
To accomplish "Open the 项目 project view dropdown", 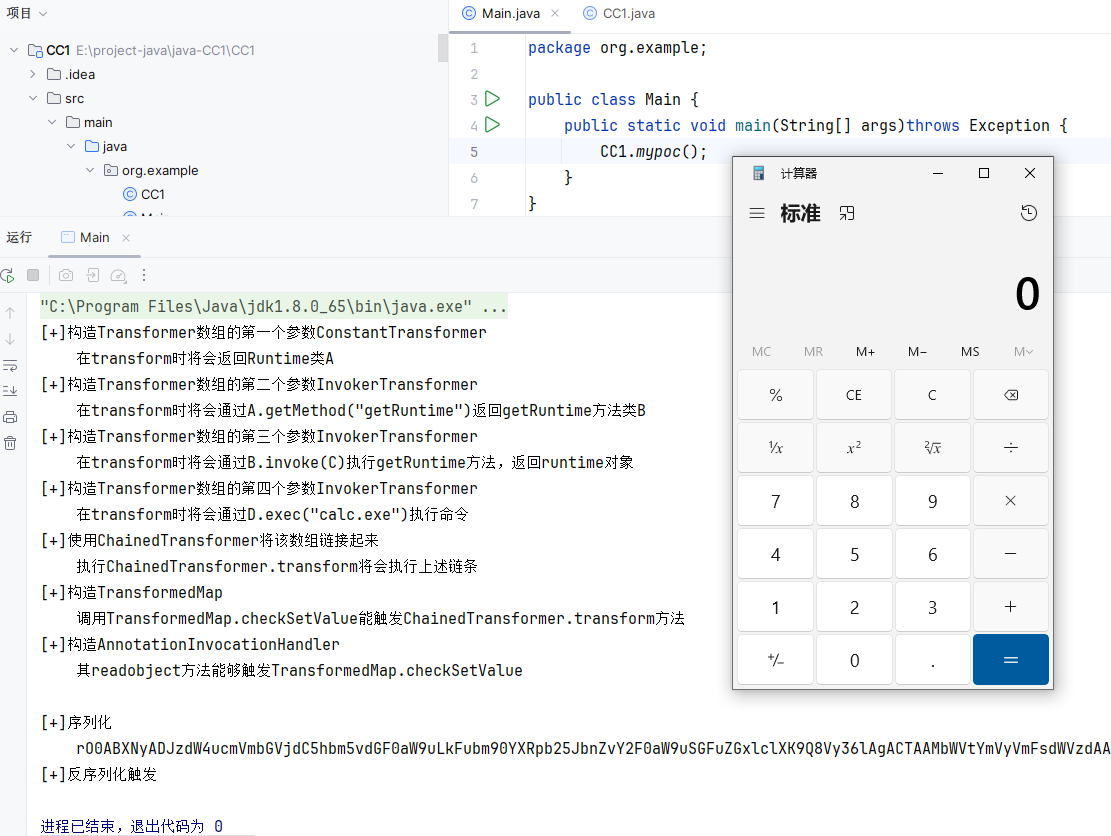I will click(26, 13).
